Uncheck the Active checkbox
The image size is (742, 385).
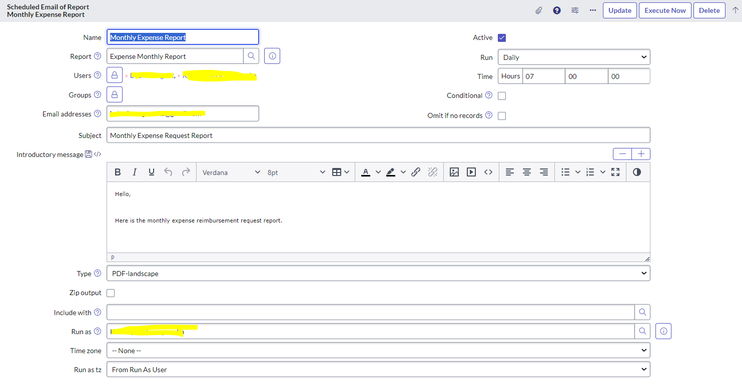[x=502, y=38]
